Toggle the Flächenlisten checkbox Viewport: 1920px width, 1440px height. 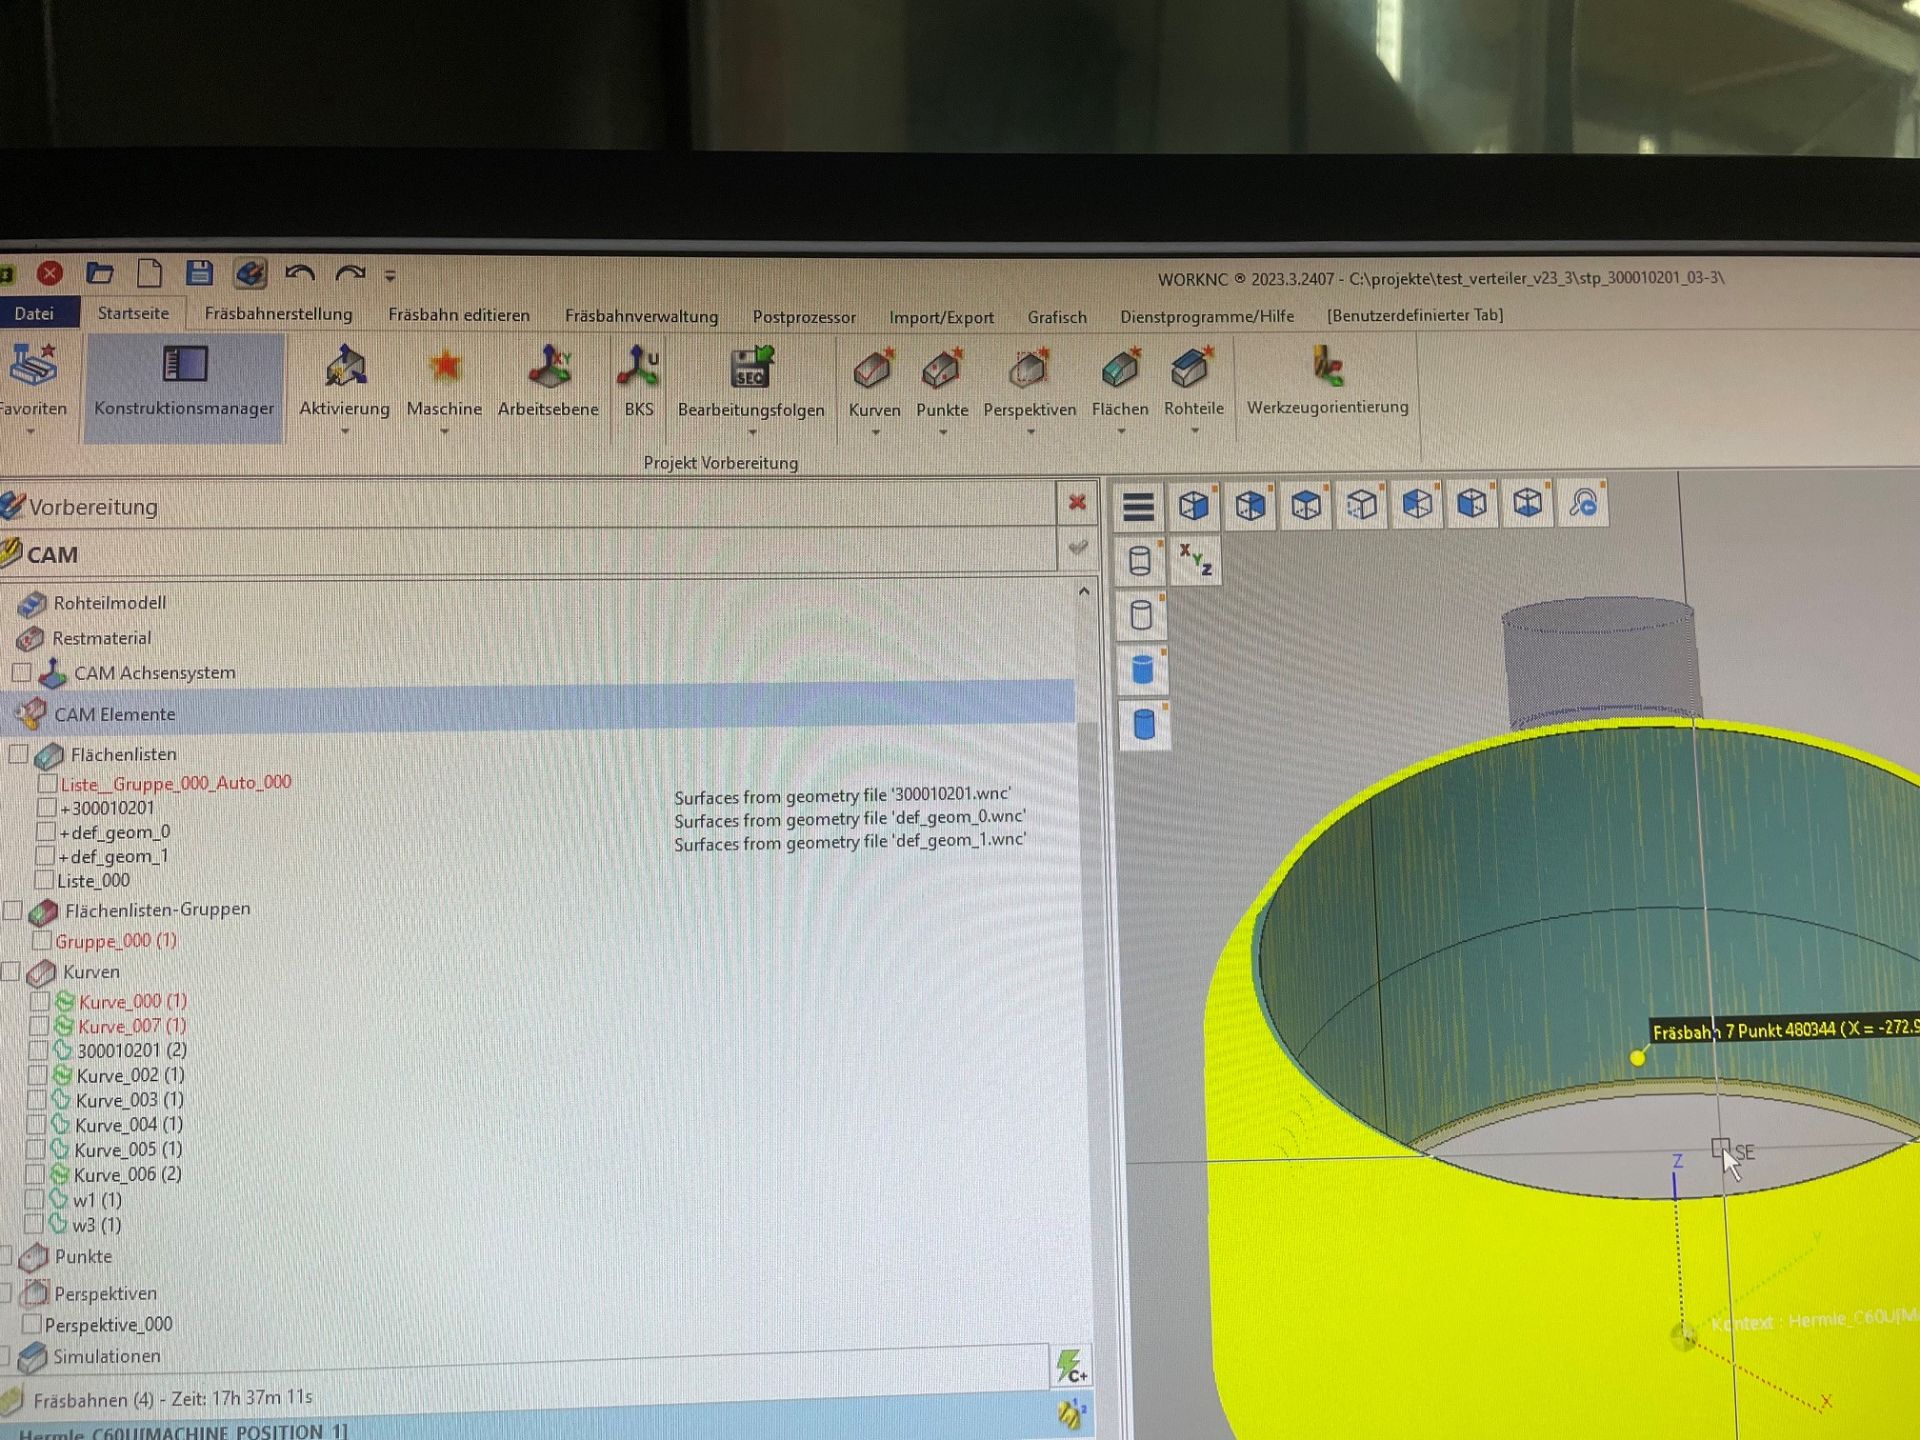[x=18, y=754]
